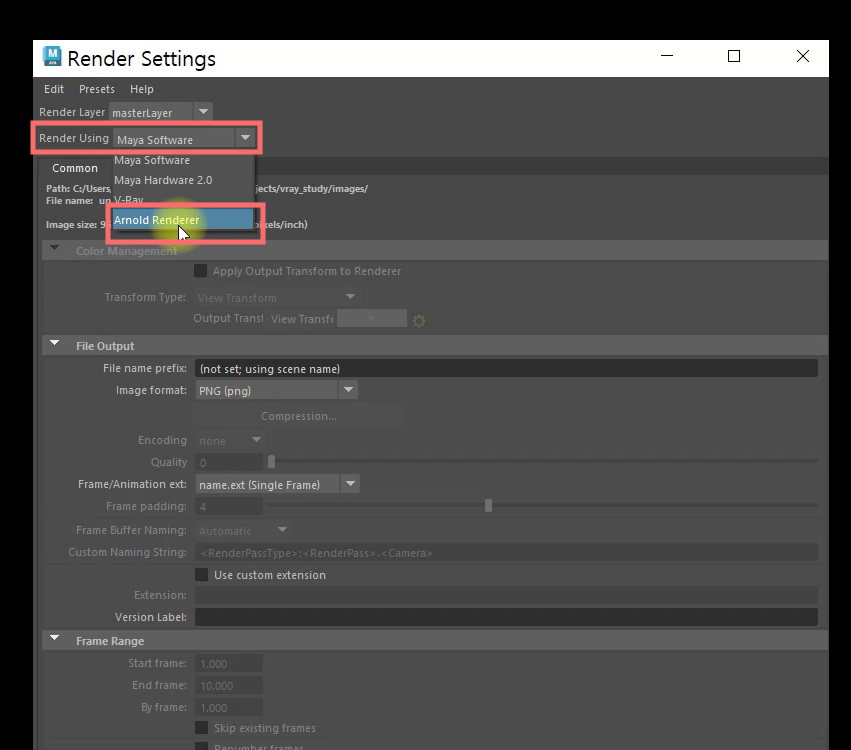Open the Frame Buffer Naming dropdown

[x=243, y=531]
